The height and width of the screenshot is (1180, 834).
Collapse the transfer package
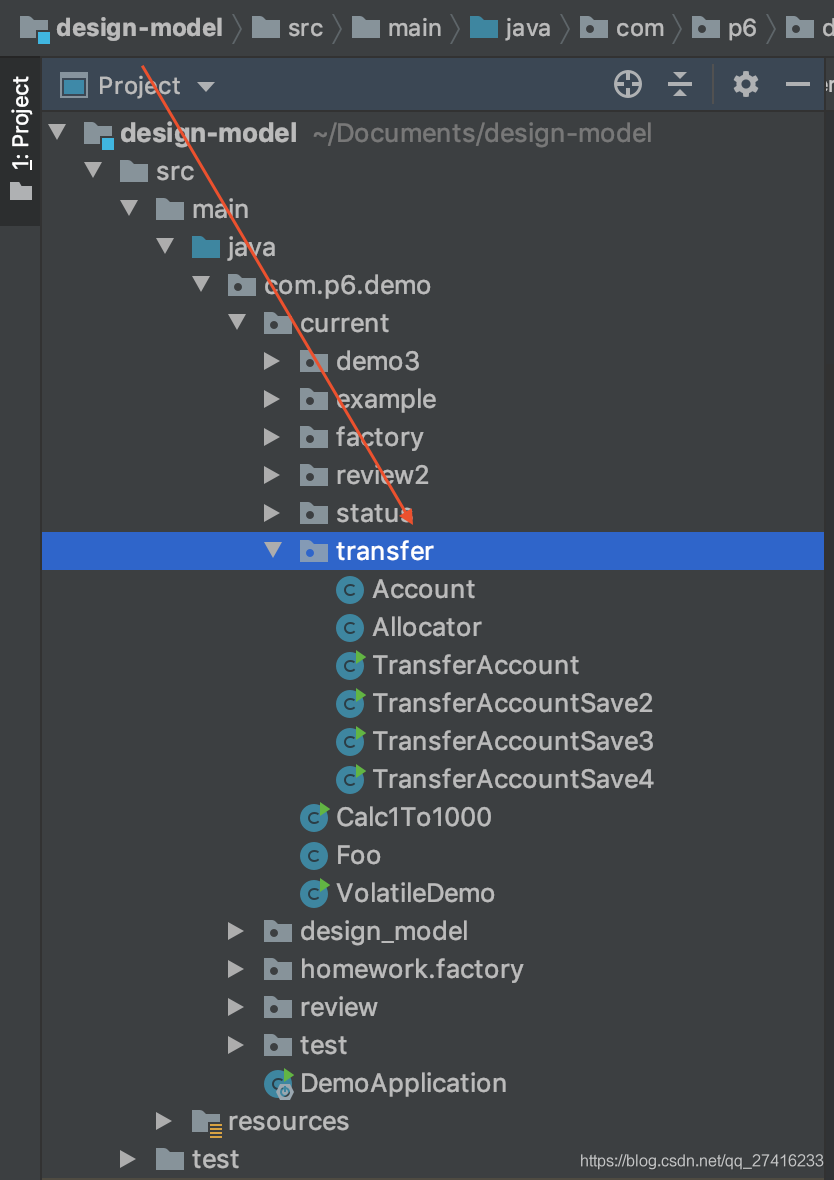272,550
